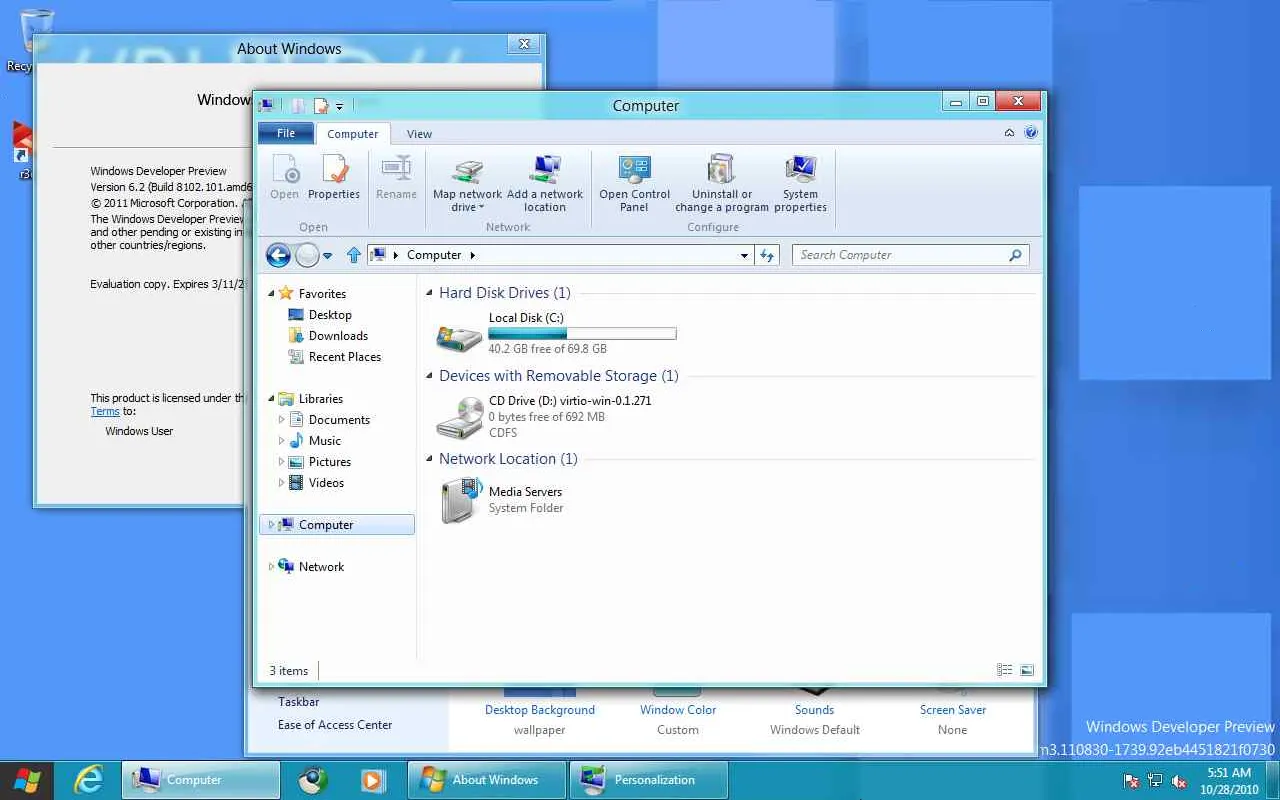Viewport: 1280px width, 800px height.
Task: Collapse Devices with Removable Storage group
Action: click(x=429, y=377)
